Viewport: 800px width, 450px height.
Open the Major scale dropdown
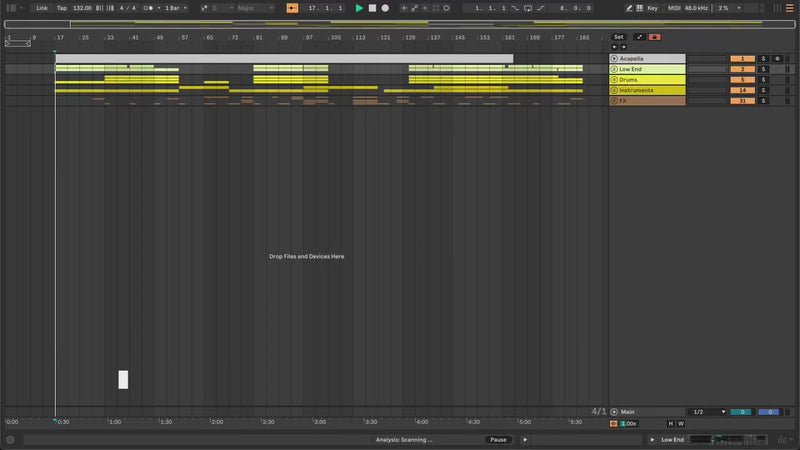coord(255,8)
